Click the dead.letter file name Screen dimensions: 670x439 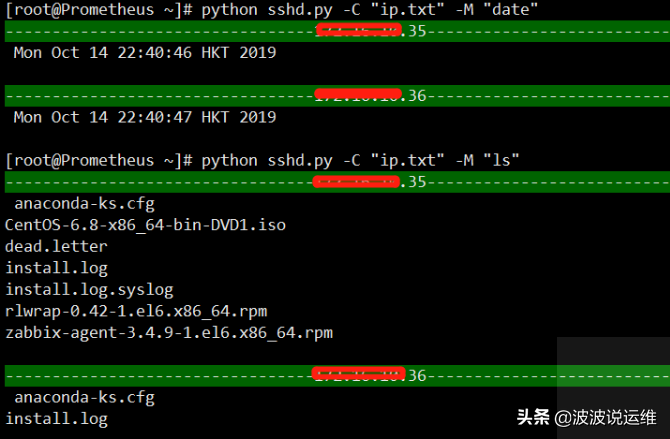pyautogui.click(x=56, y=246)
